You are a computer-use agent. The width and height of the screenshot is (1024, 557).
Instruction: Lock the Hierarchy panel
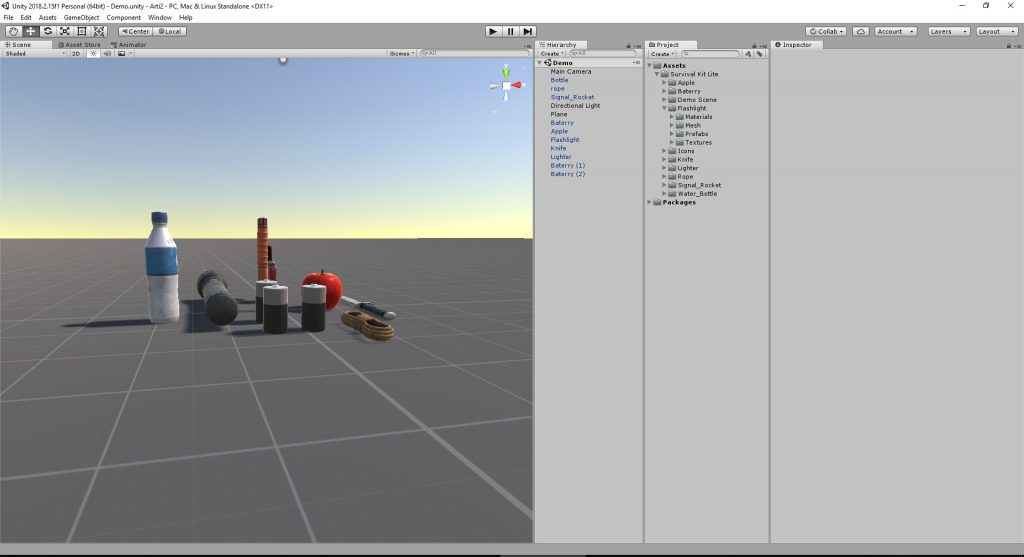tap(628, 46)
